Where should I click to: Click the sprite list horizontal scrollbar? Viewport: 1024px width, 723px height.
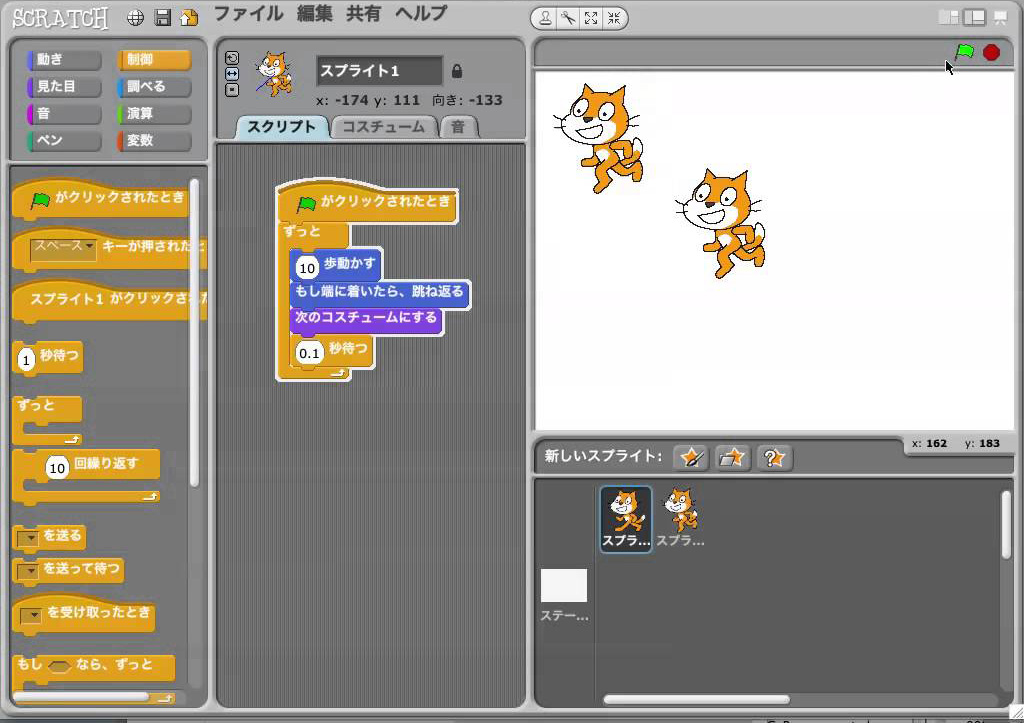(x=696, y=699)
